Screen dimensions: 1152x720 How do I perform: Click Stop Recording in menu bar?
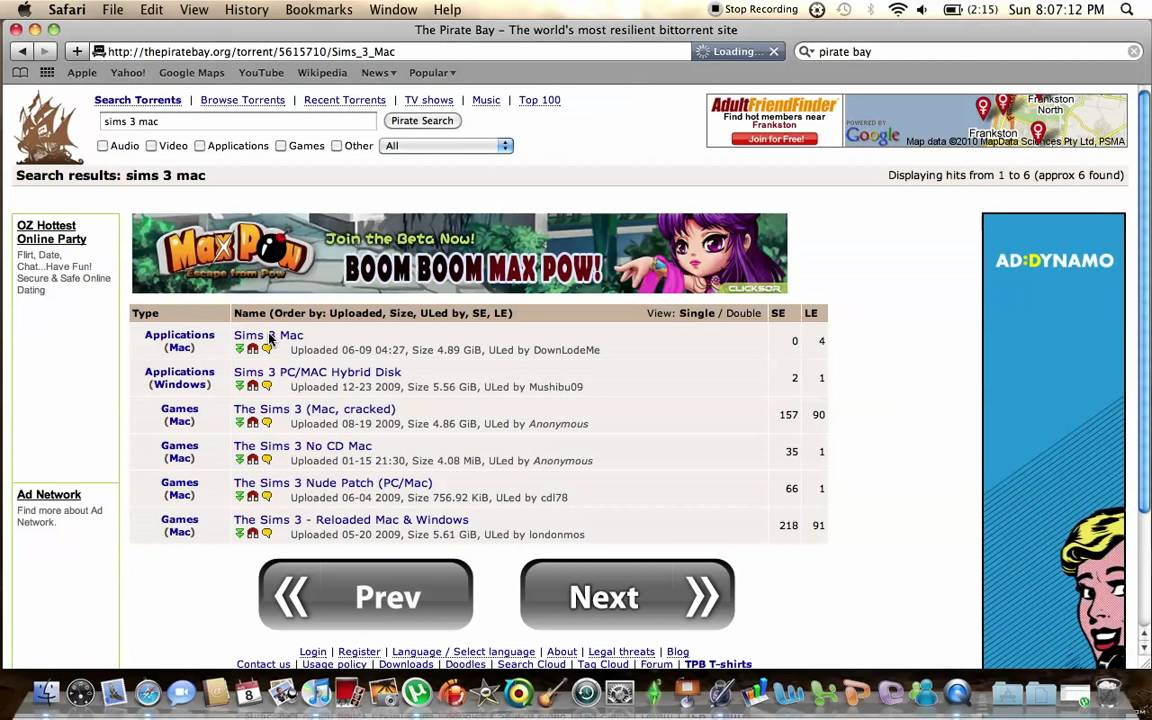point(753,10)
